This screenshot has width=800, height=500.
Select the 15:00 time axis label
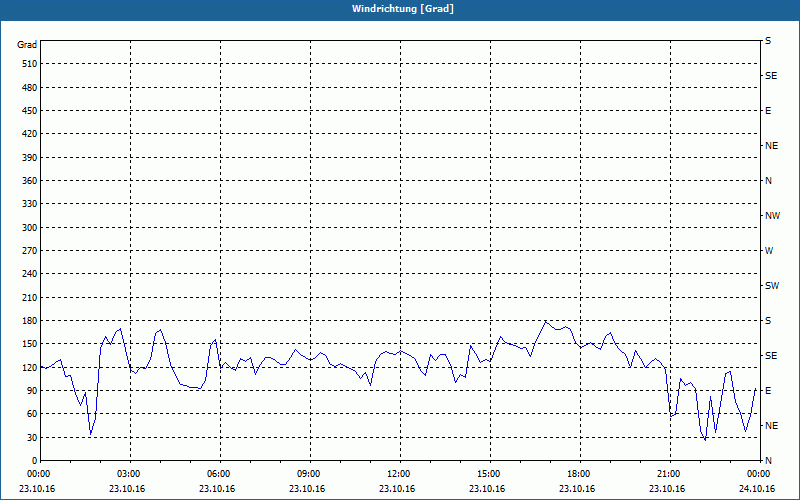tap(489, 474)
